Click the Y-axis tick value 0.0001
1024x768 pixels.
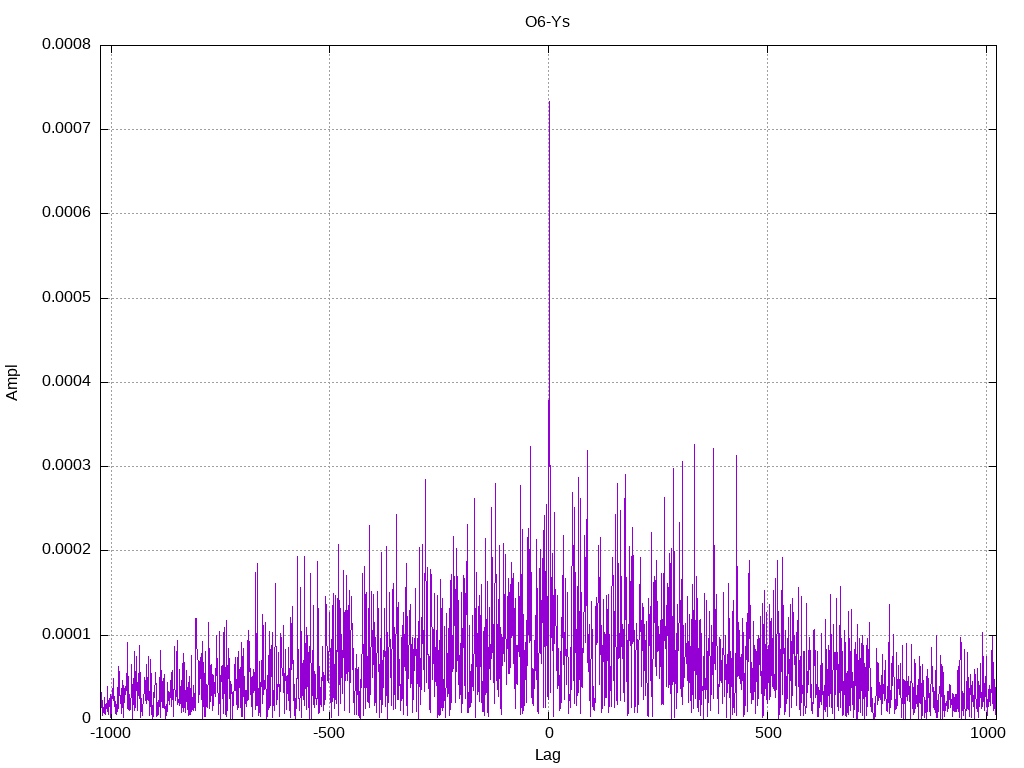(x=67, y=635)
